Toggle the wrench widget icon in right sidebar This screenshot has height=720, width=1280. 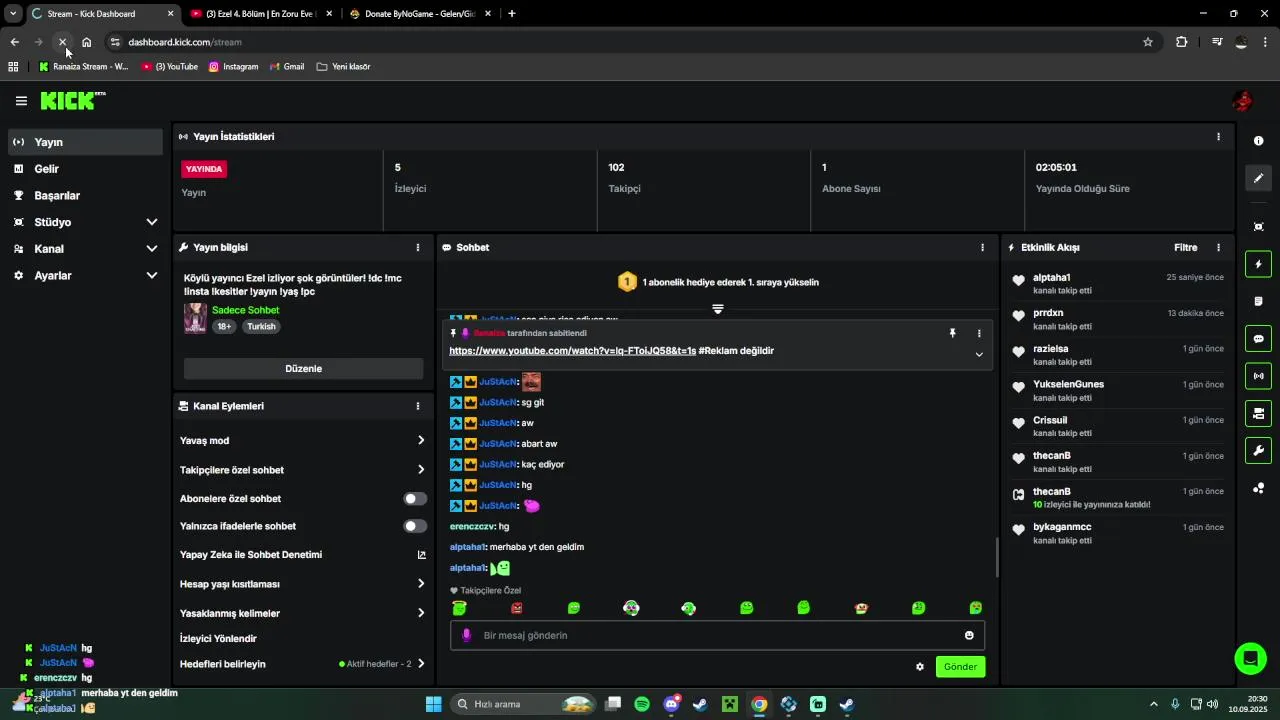coord(1259,450)
